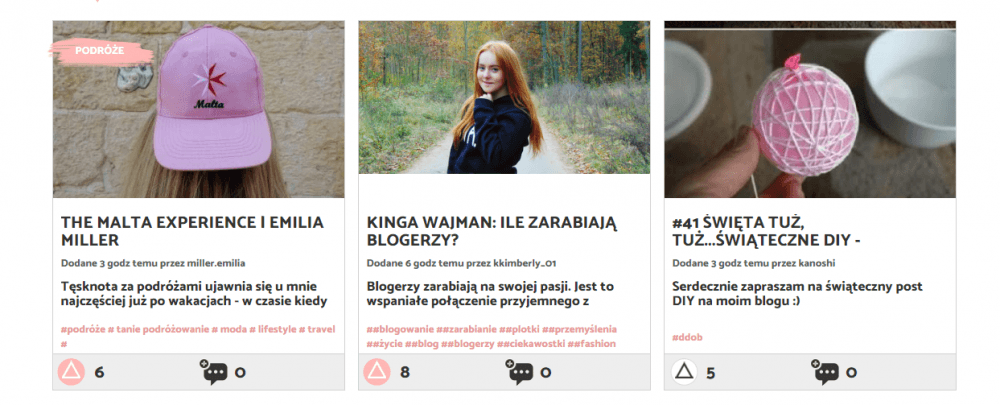
Task: Open title KINGA WAJMAN: ILE ZARABIAJĄ BLOGERZY?
Action: point(492,232)
